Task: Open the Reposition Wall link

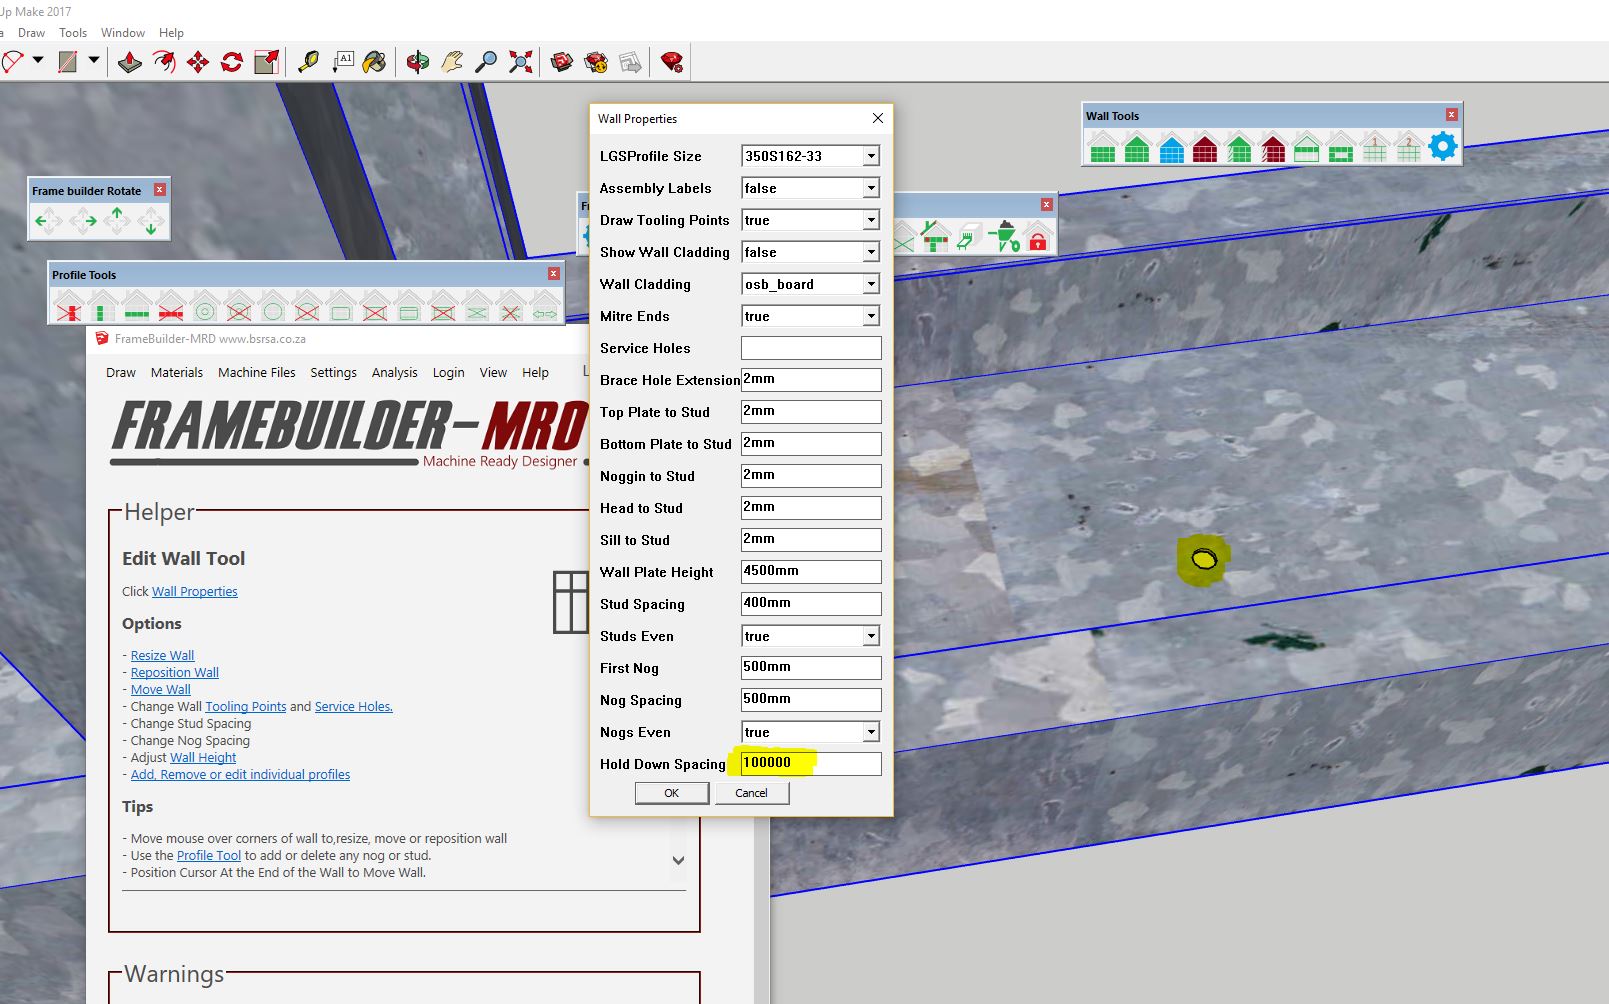Action: click(x=175, y=672)
